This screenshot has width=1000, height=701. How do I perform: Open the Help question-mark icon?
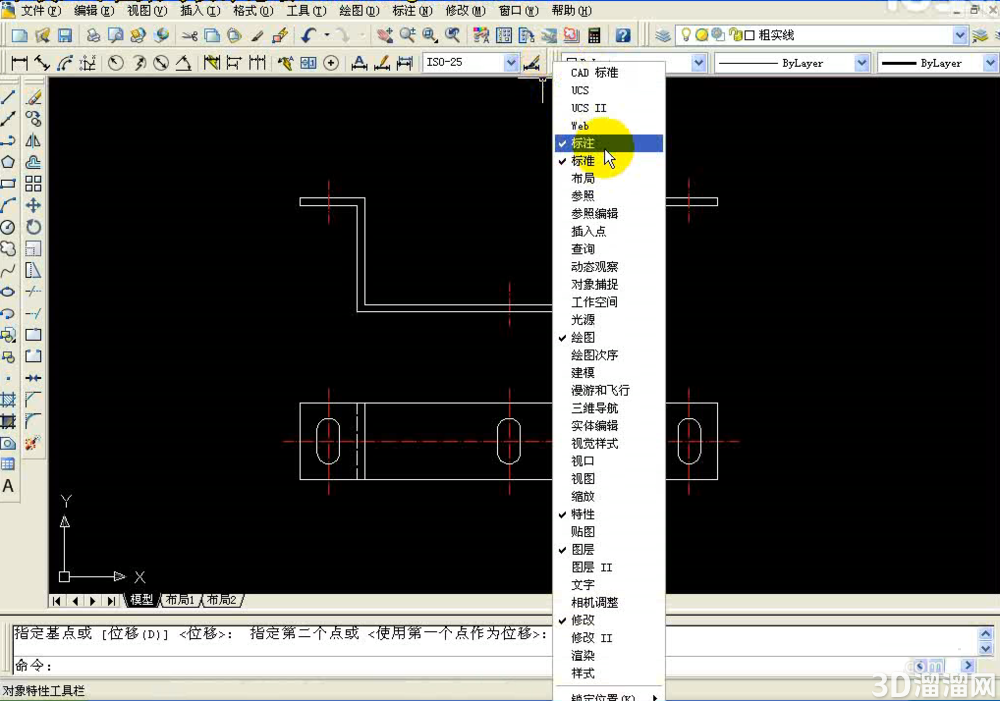tap(623, 36)
